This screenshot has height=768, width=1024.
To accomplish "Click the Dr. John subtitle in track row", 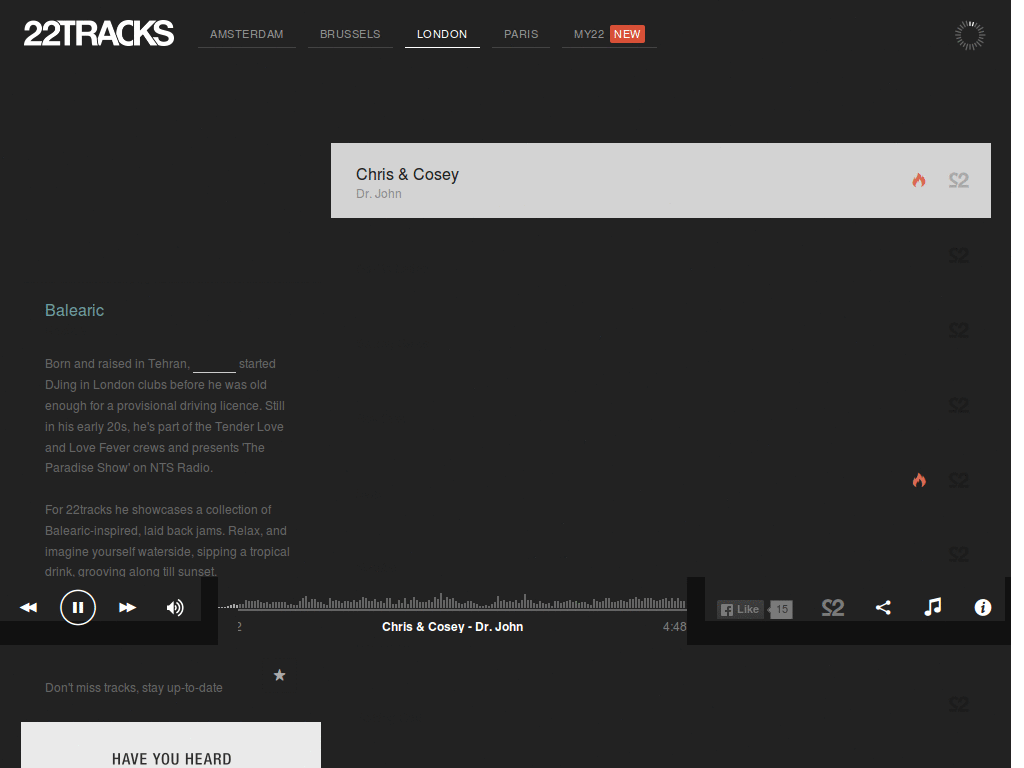I will pos(379,194).
